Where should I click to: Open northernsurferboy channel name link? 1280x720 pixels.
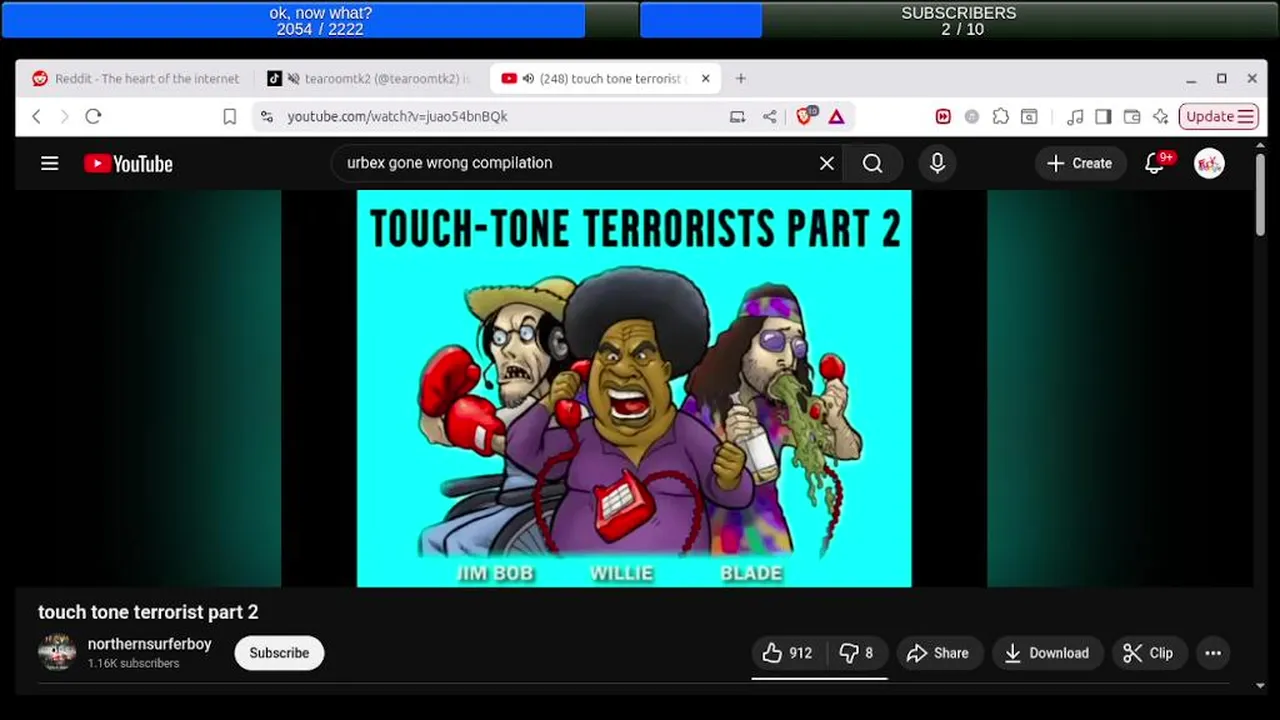pyautogui.click(x=149, y=644)
